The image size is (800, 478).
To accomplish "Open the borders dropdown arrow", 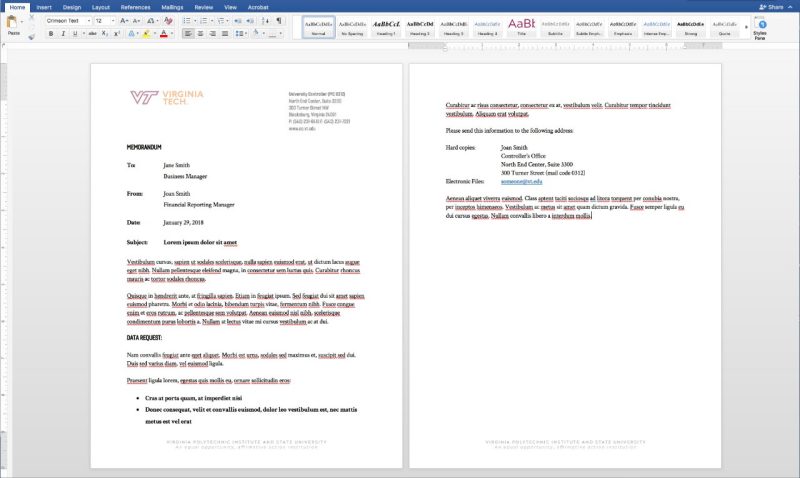I will pyautogui.click(x=281, y=34).
